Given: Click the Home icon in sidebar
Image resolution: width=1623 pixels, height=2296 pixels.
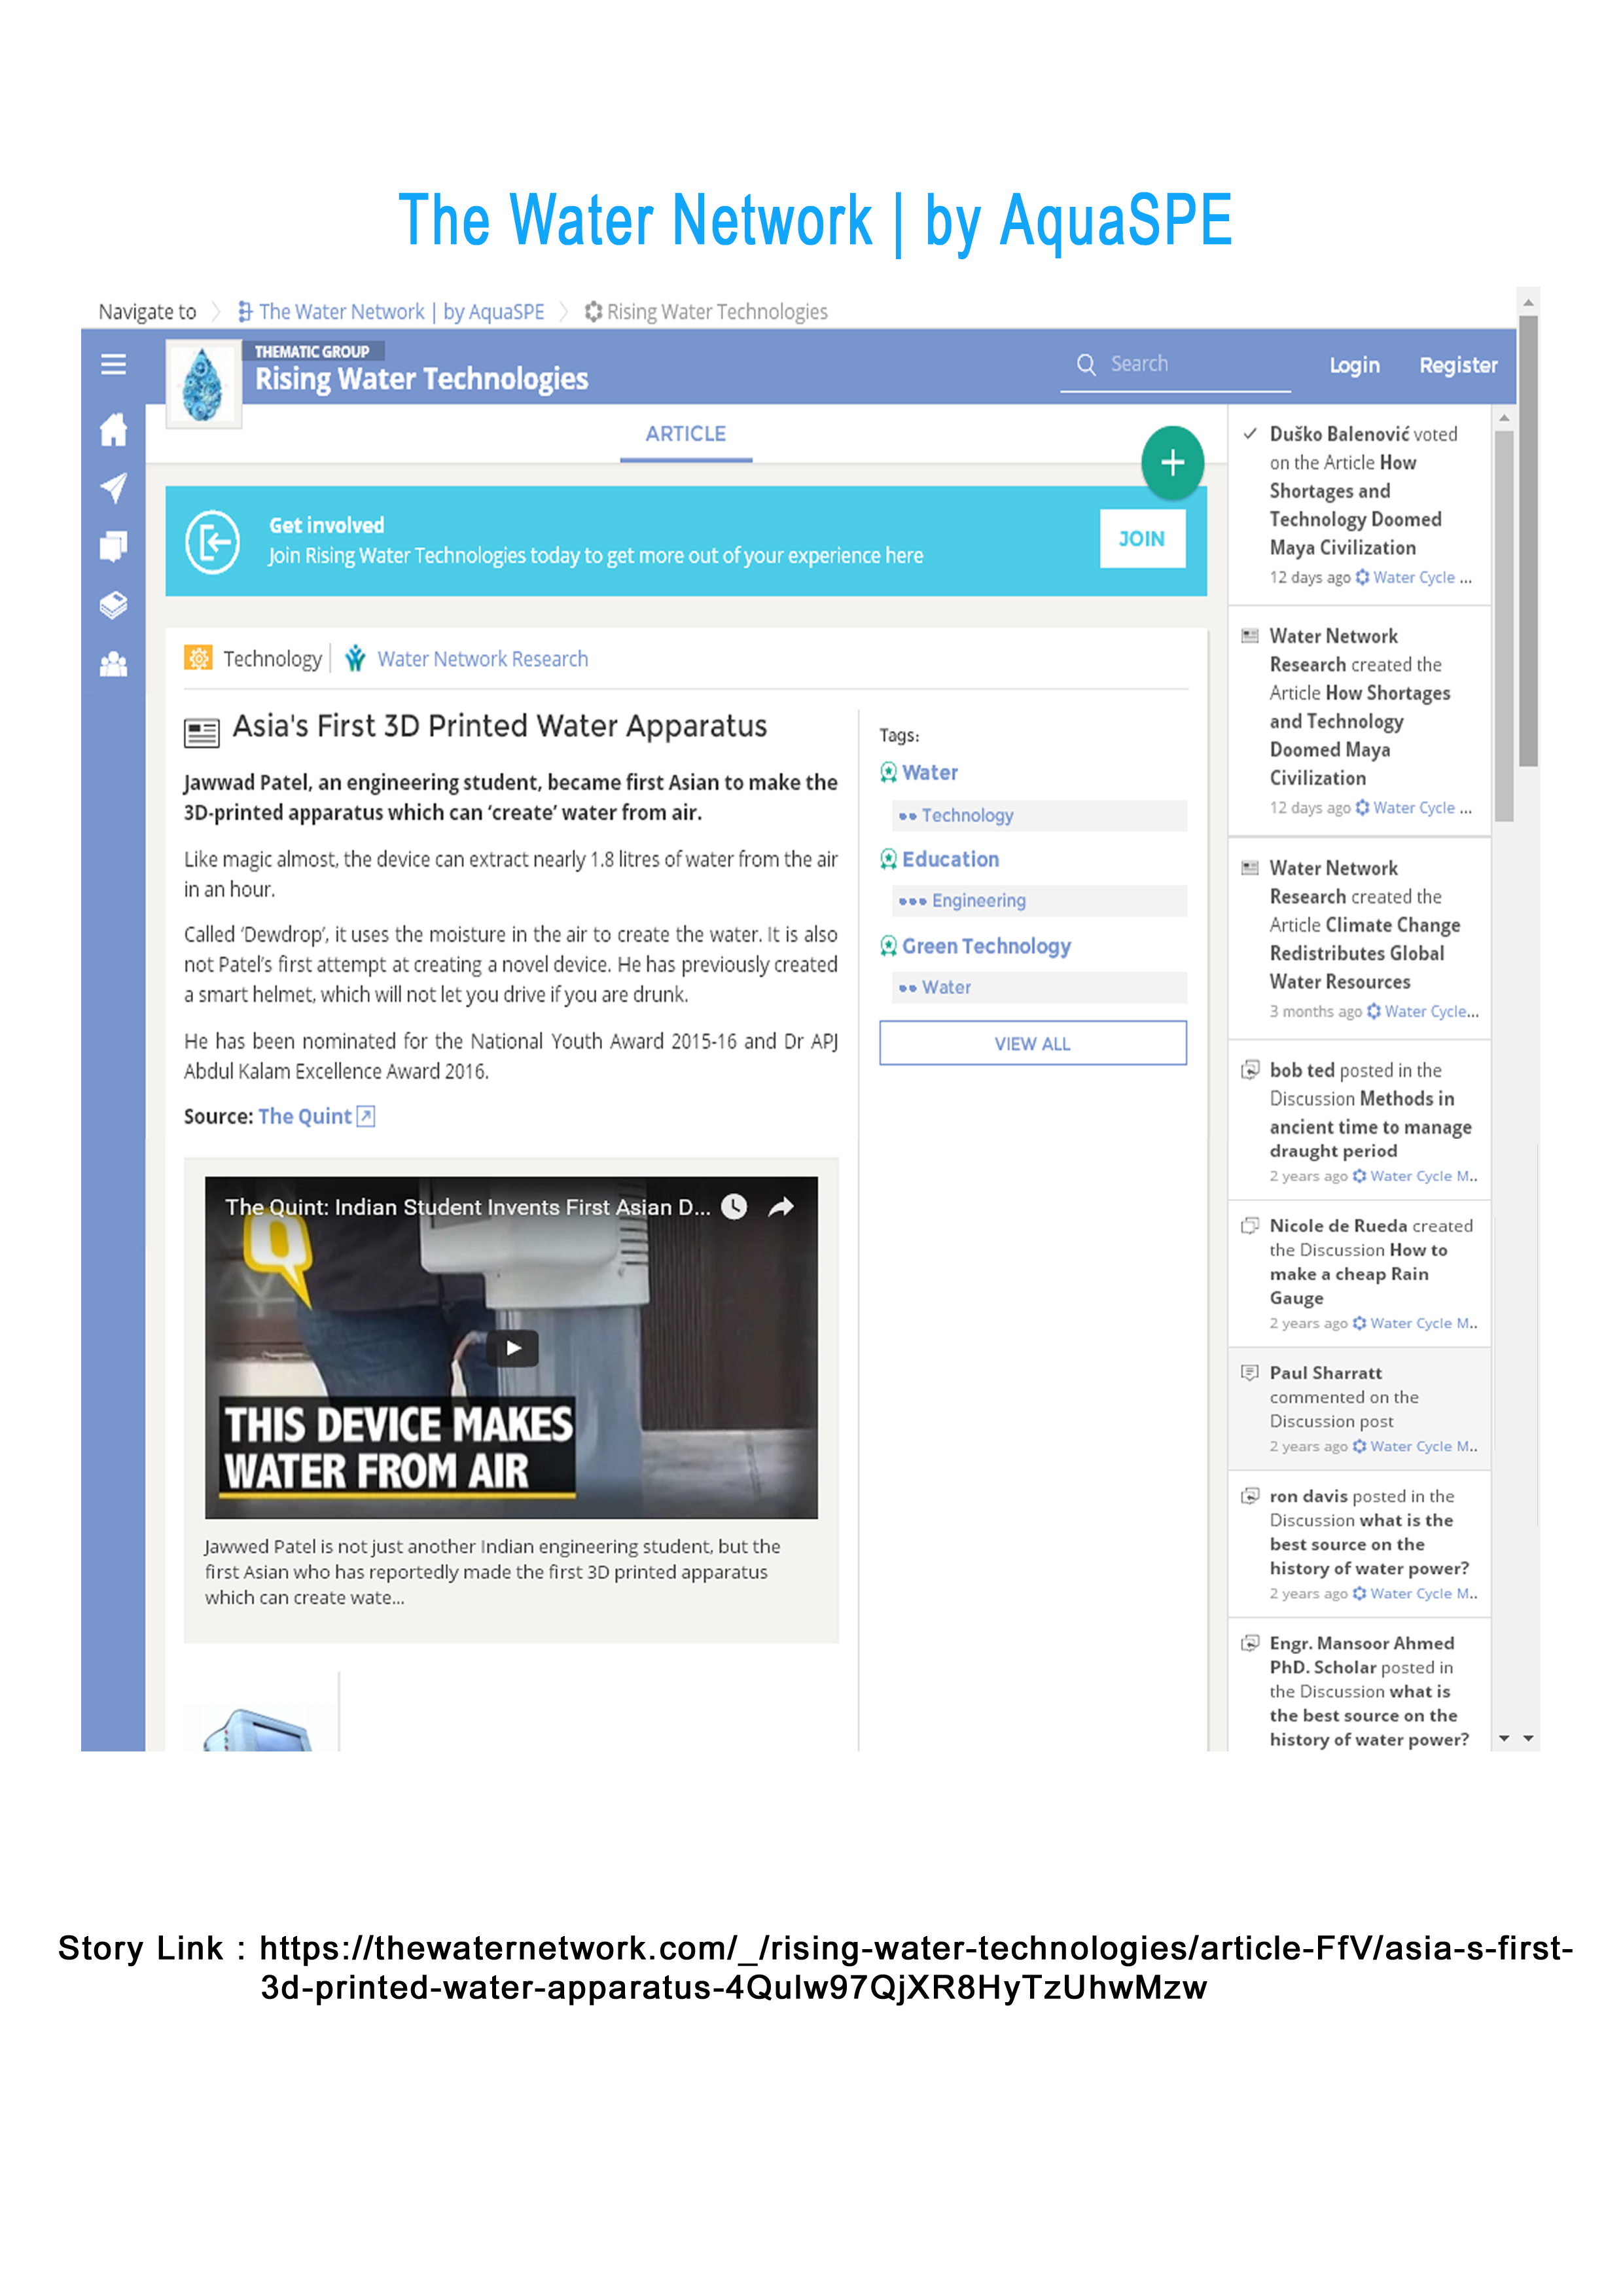Looking at the screenshot, I should 113,429.
